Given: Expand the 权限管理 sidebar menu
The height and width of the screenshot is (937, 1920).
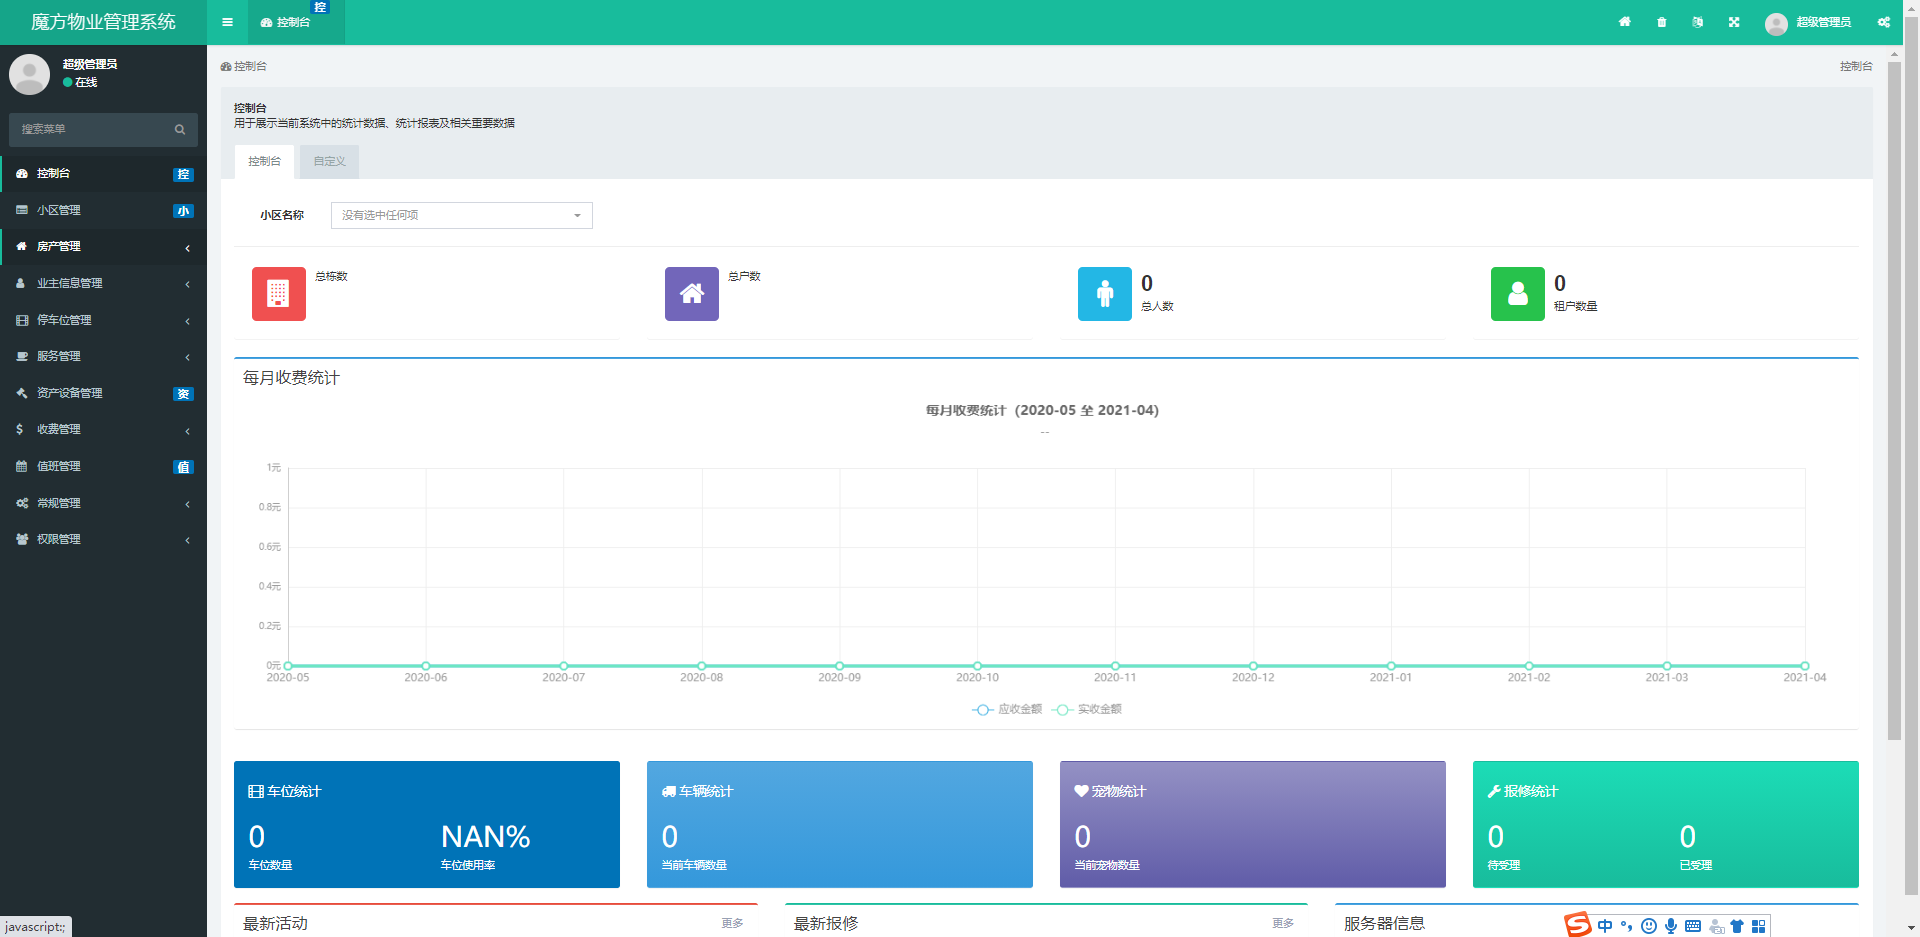Looking at the screenshot, I should 103,539.
